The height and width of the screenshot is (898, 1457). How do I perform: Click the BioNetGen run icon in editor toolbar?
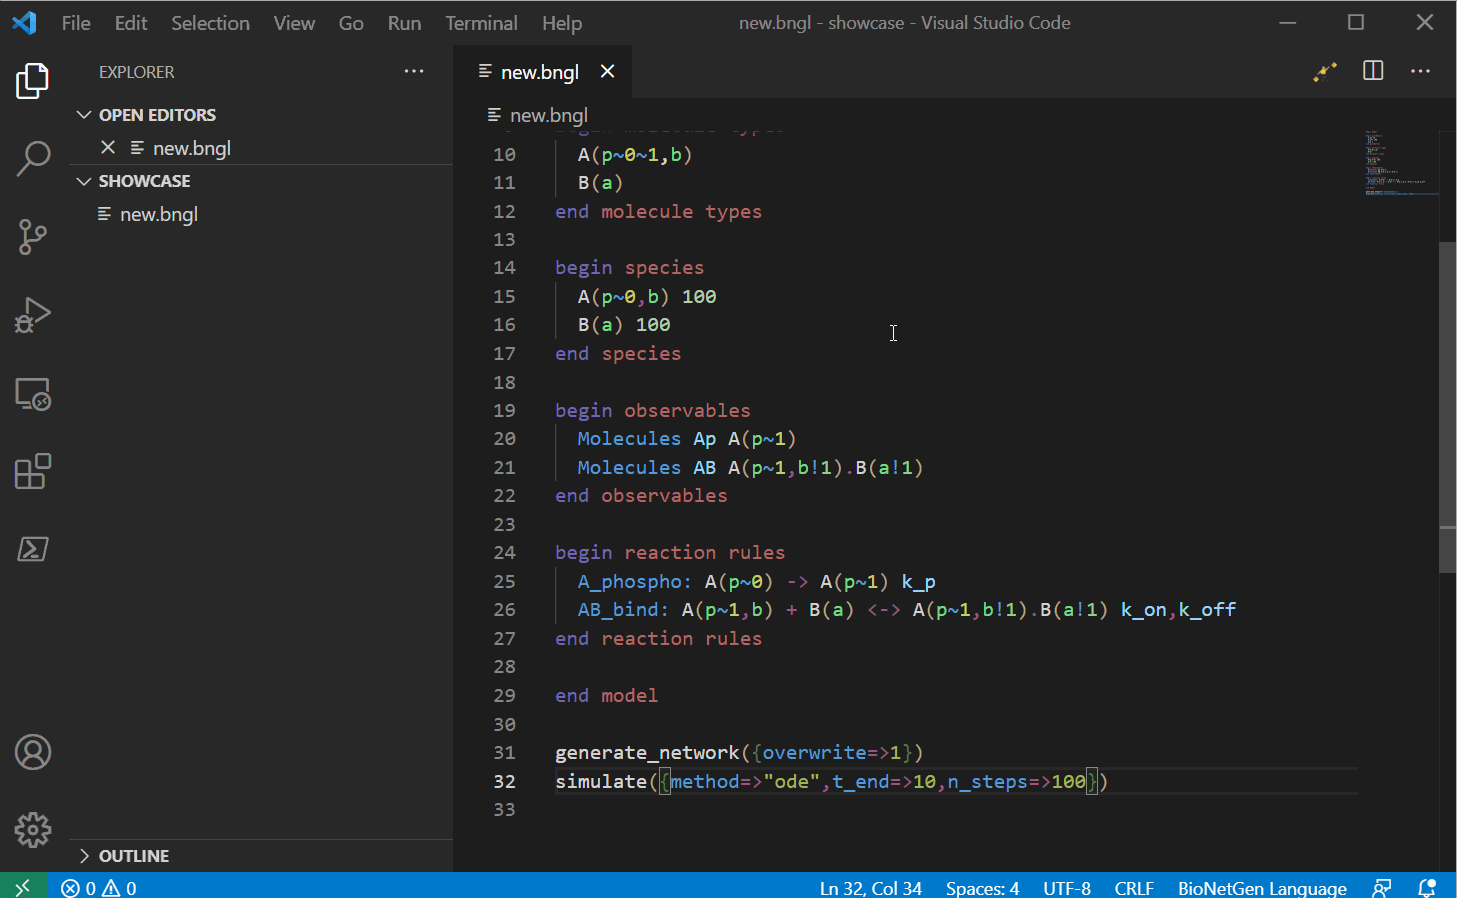(1325, 71)
